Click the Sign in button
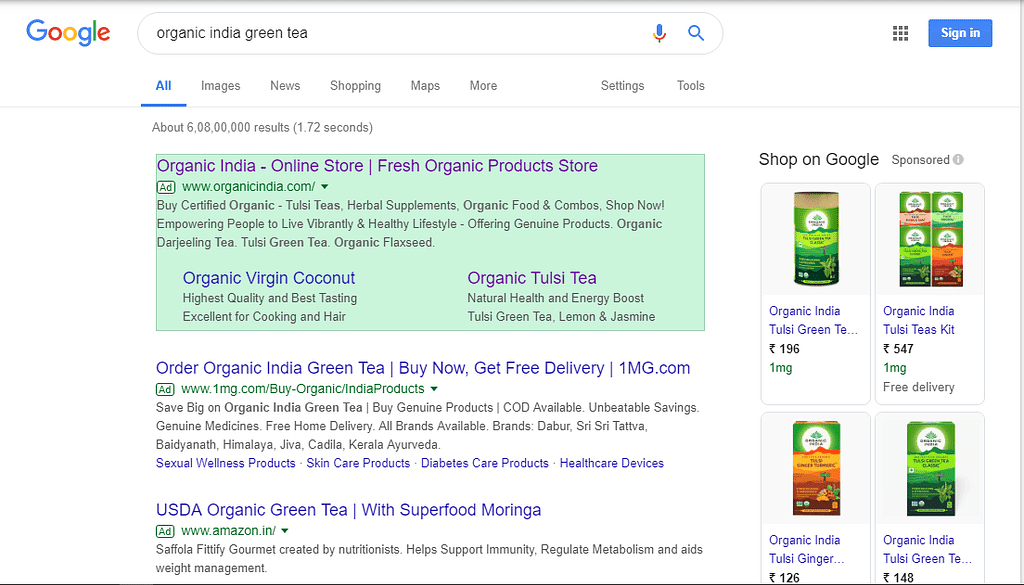Viewport: 1024px width, 585px height. click(960, 33)
